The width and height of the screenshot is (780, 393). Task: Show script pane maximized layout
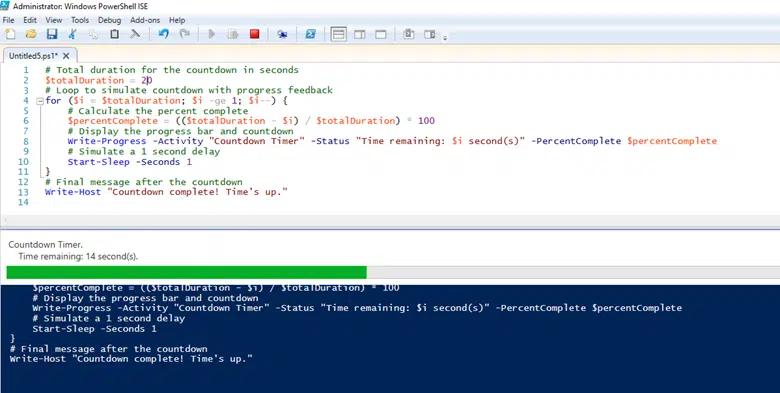[381, 34]
